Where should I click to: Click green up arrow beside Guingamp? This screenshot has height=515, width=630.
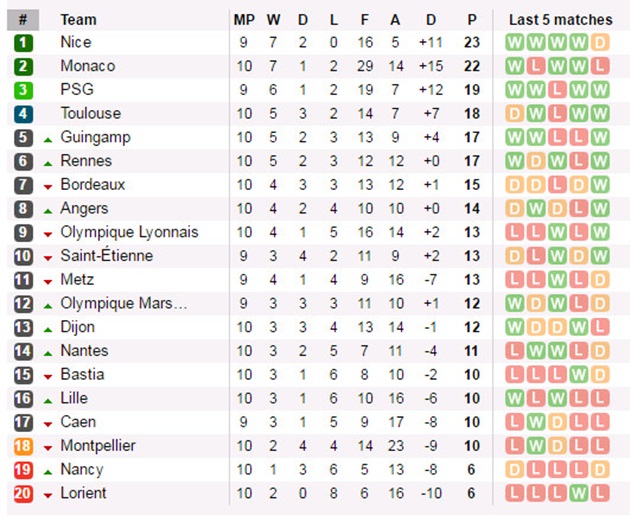coord(48,140)
